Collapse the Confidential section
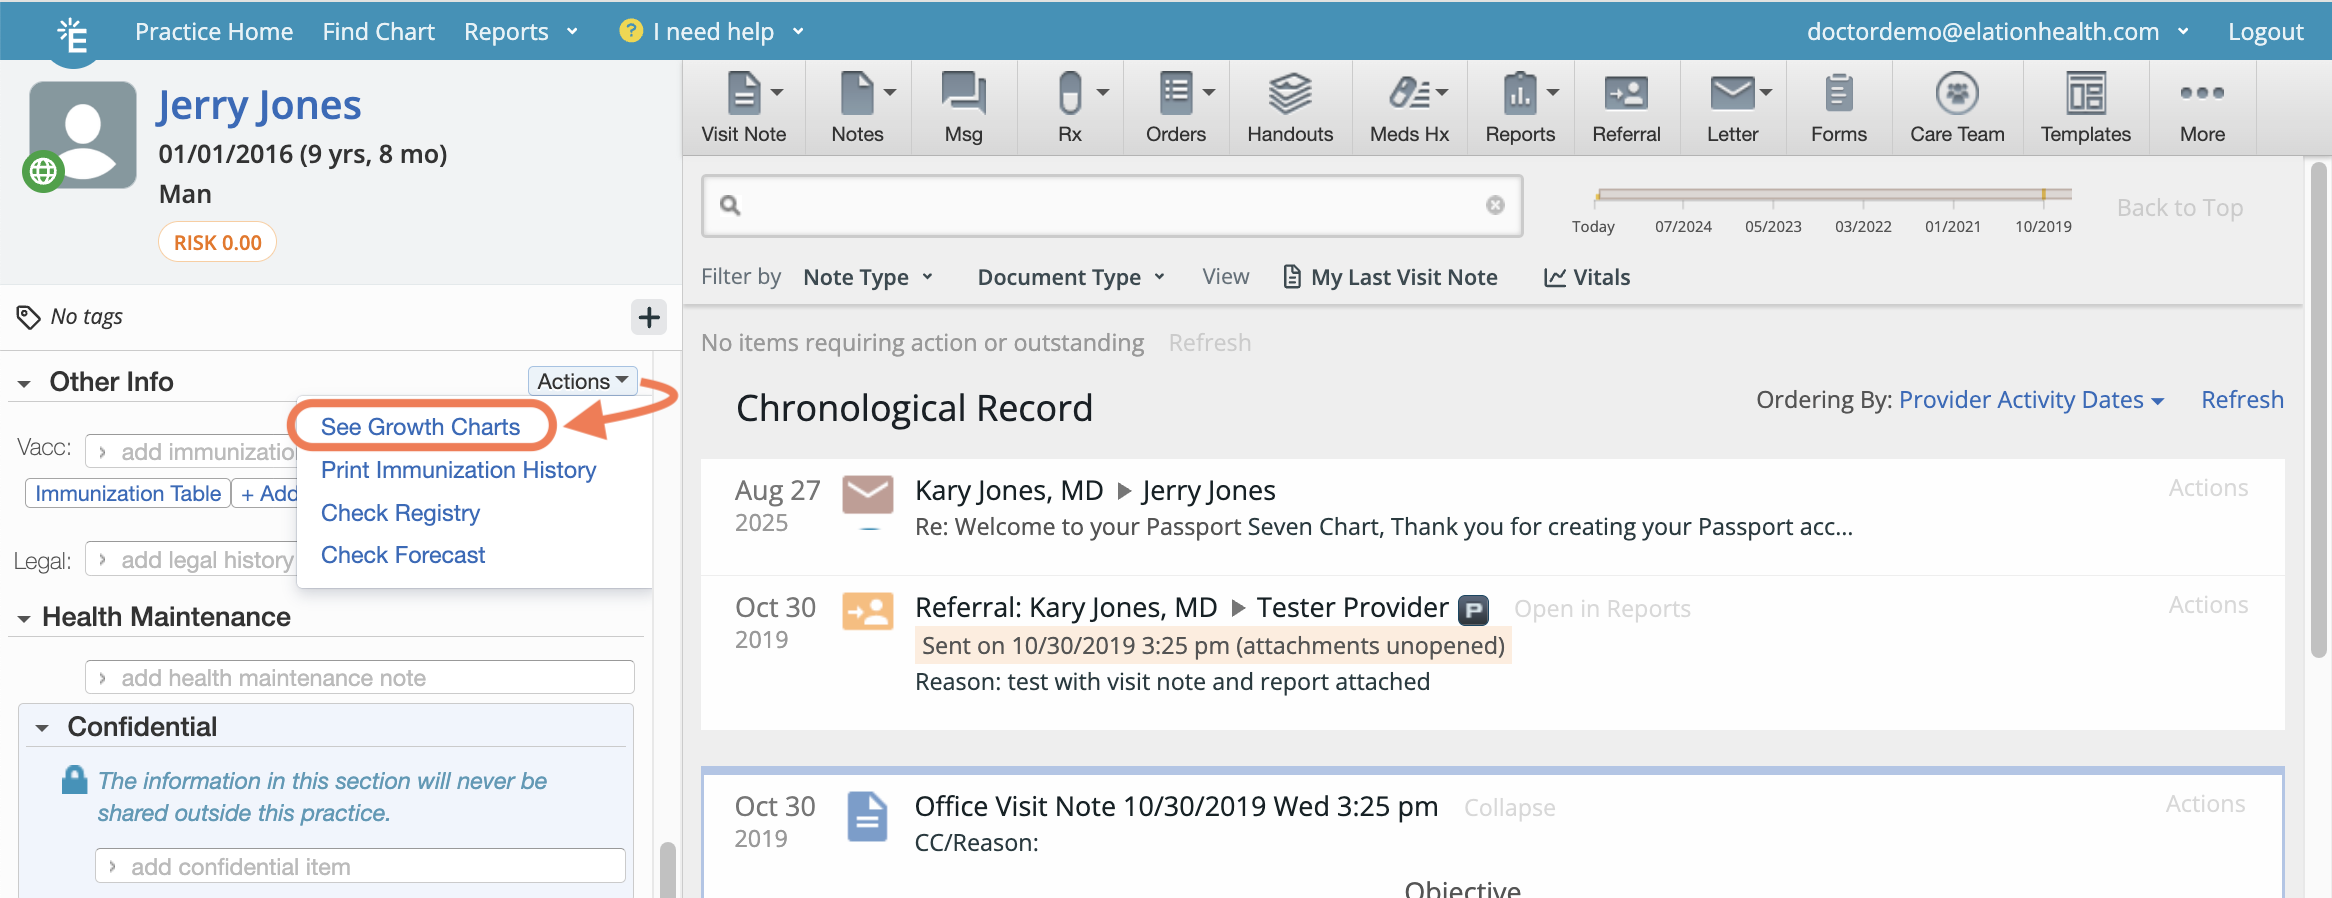The image size is (2332, 898). point(42,728)
